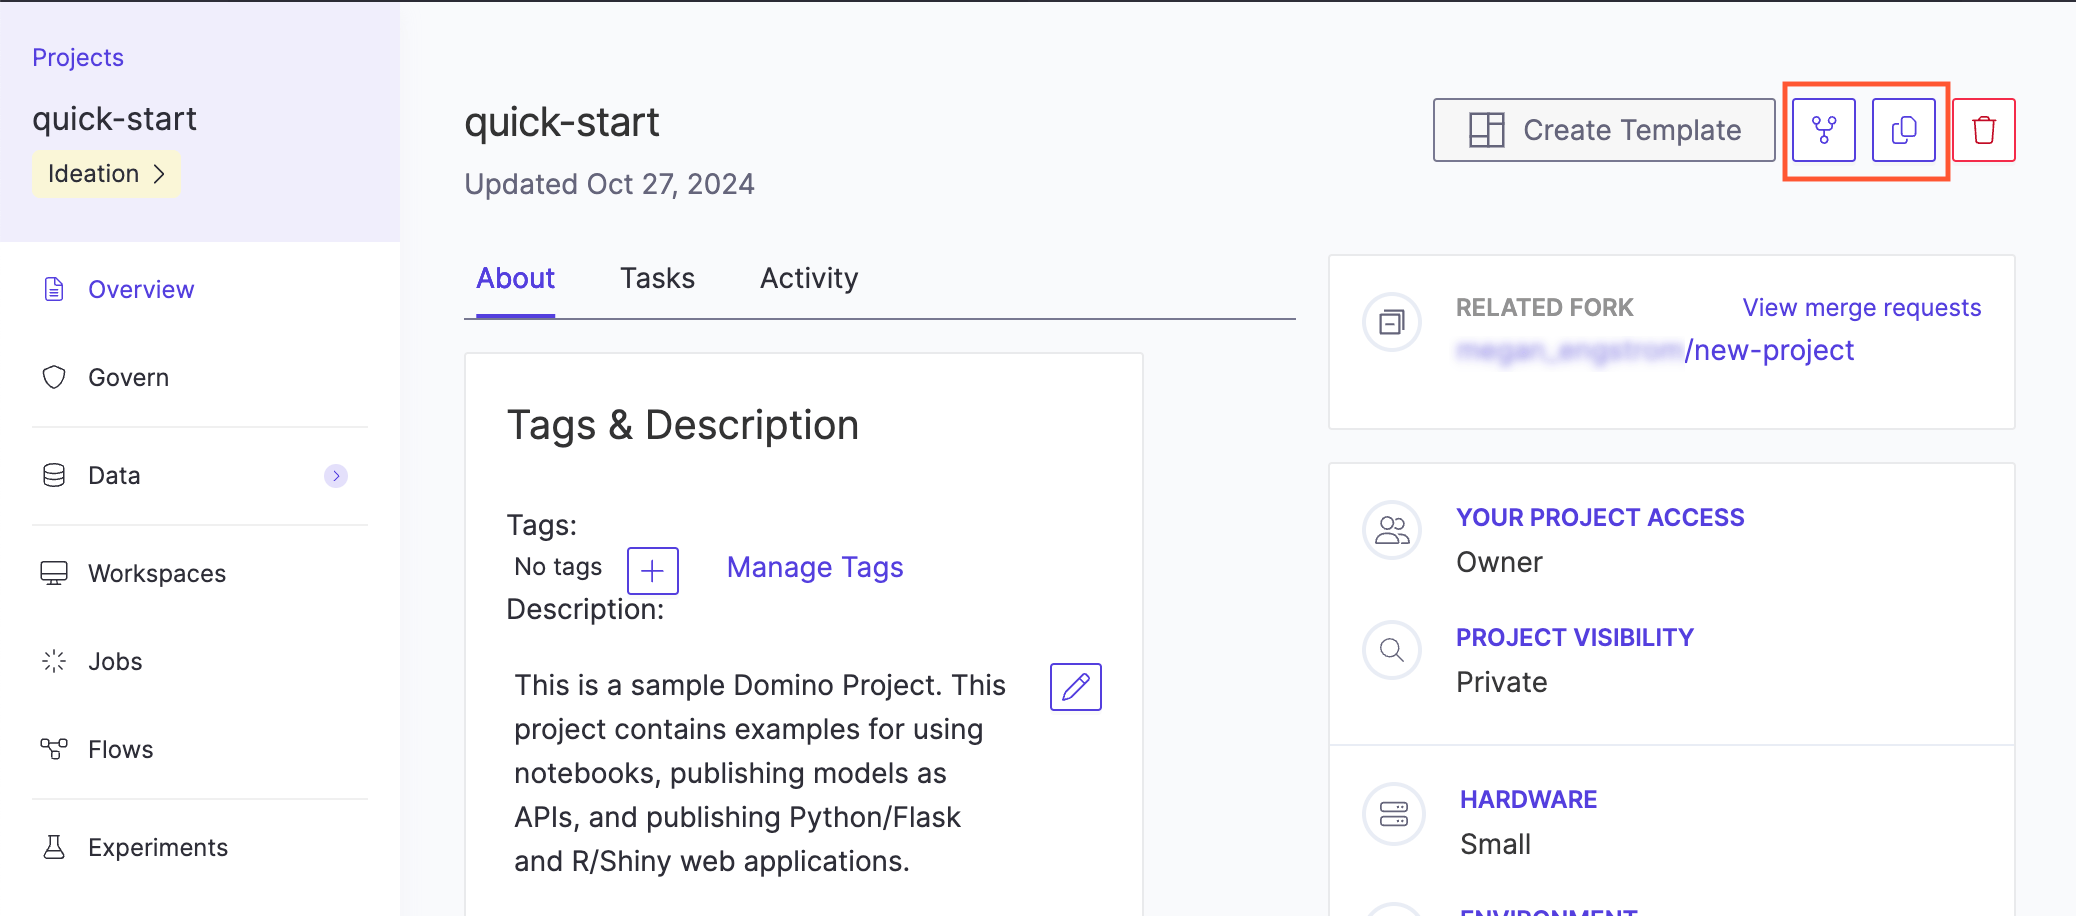Viewport: 2076px width, 916px height.
Task: Expand the Ideation stage dropdown
Action: 106,173
